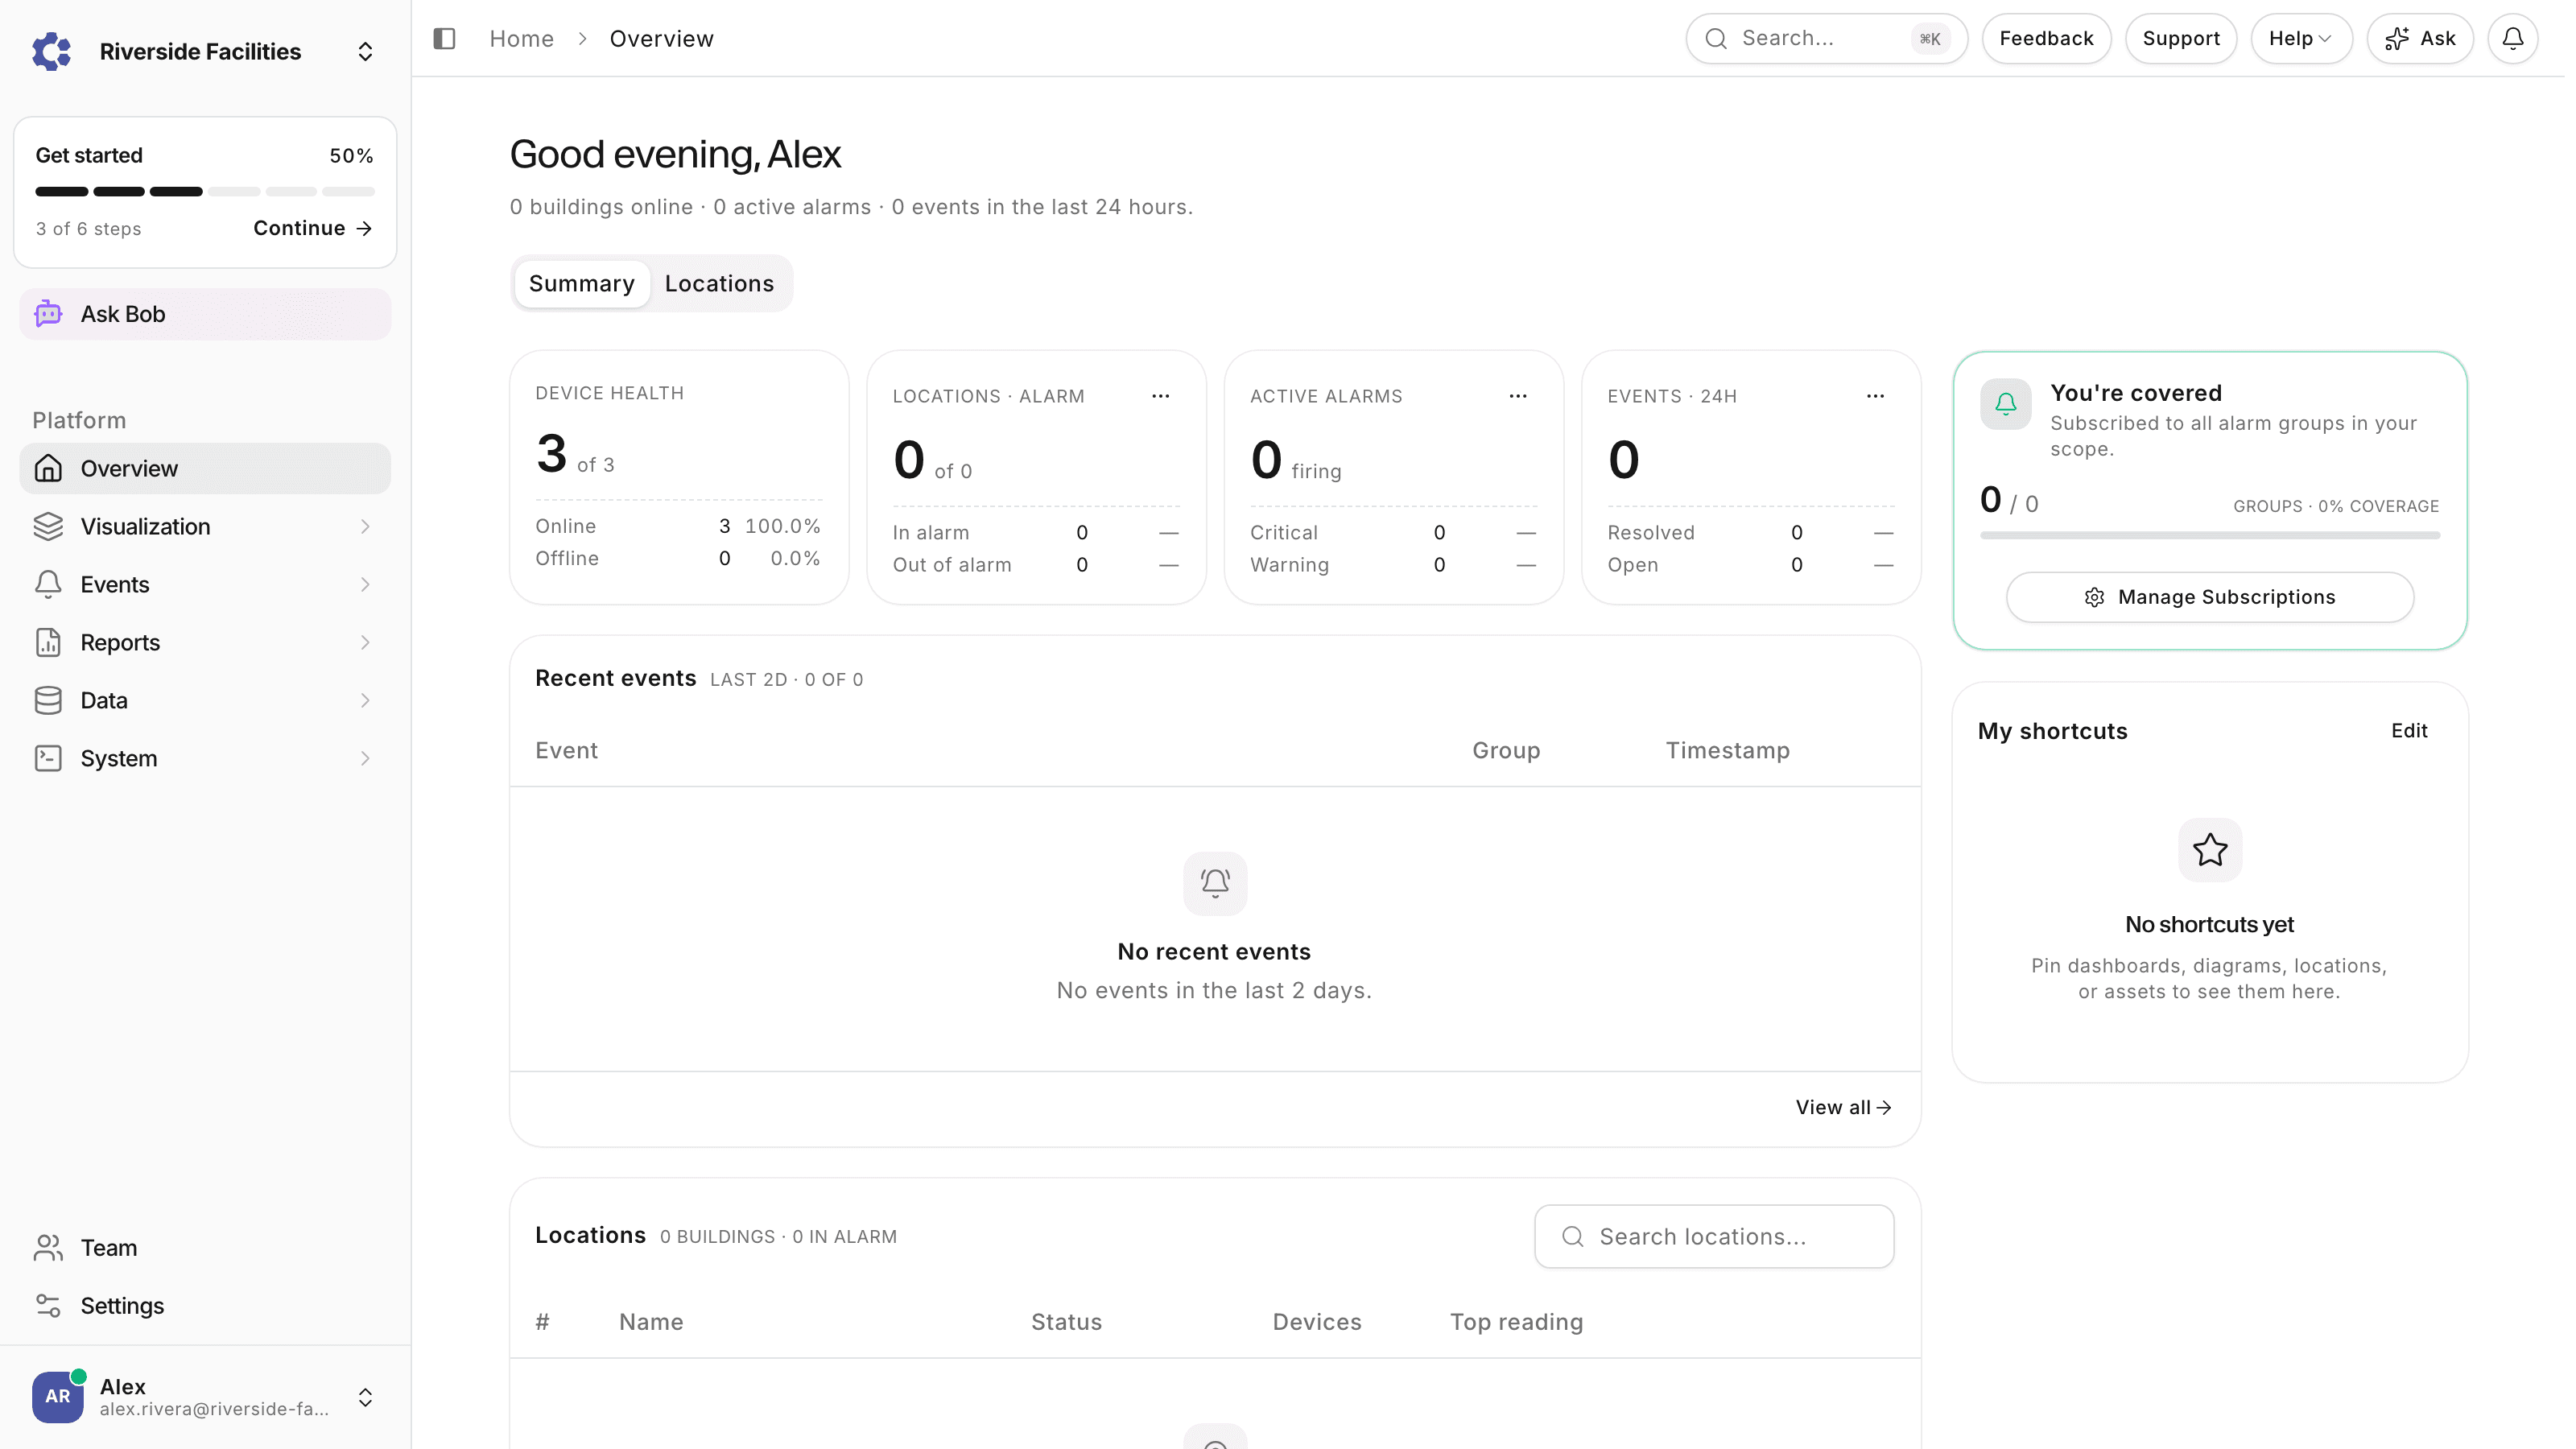2576x1449 pixels.
Task: Click the Resolved row in Events 24H
Action: pyautogui.click(x=1750, y=532)
